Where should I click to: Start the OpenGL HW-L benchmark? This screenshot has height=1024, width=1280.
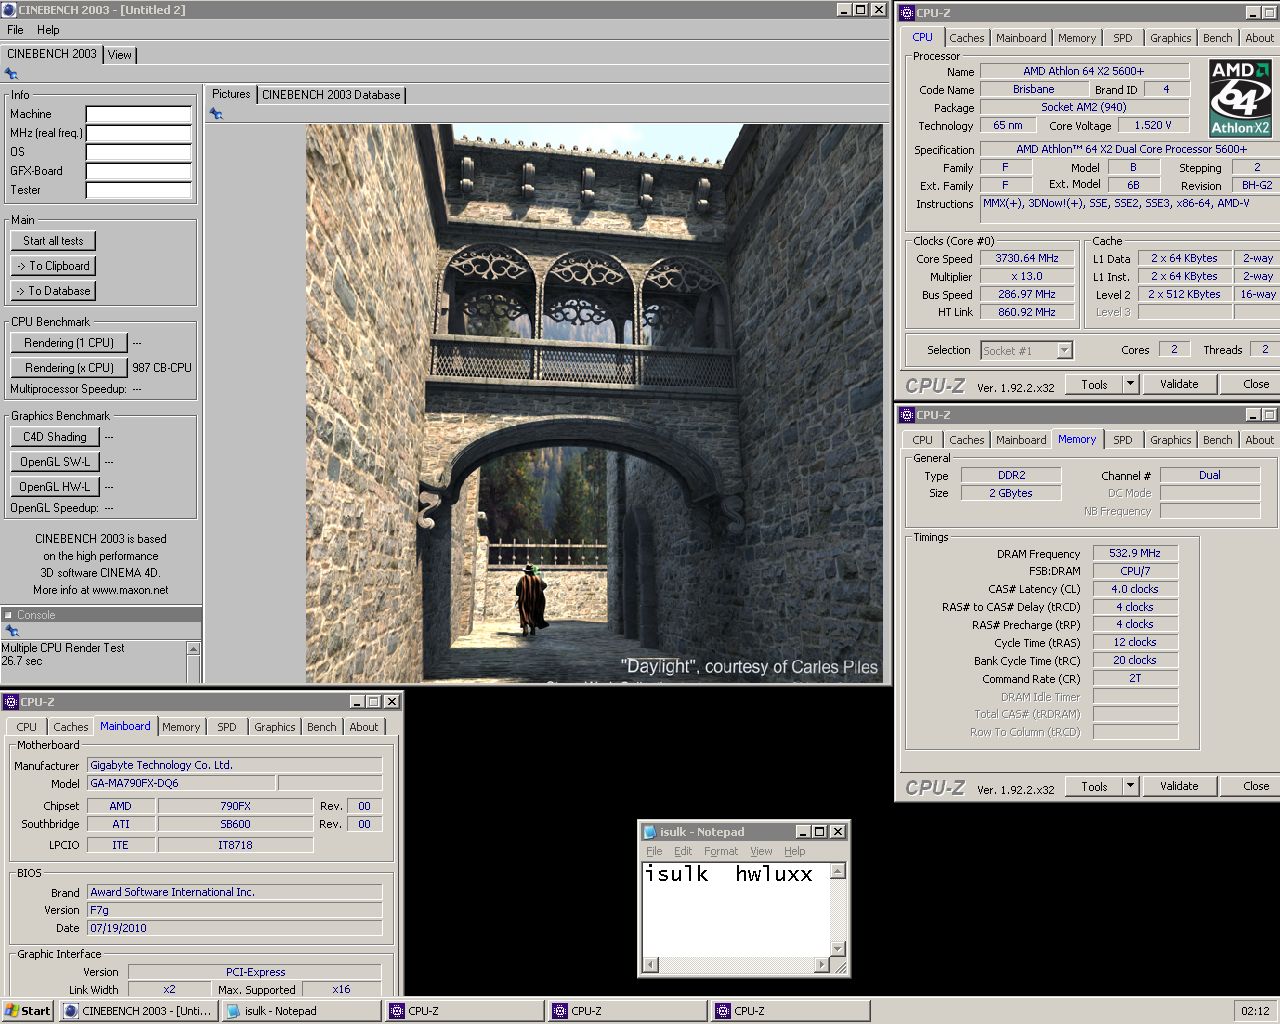coord(55,487)
